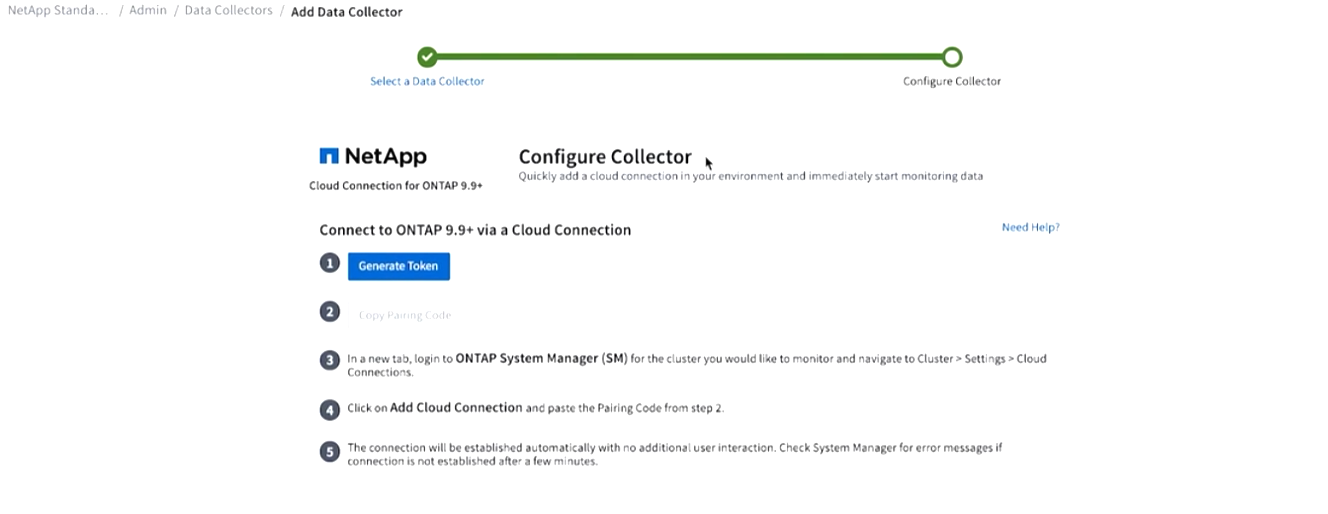Navigate to Data Collectors breadcrumb
Viewport: 1328px width, 514px height.
coord(228,11)
